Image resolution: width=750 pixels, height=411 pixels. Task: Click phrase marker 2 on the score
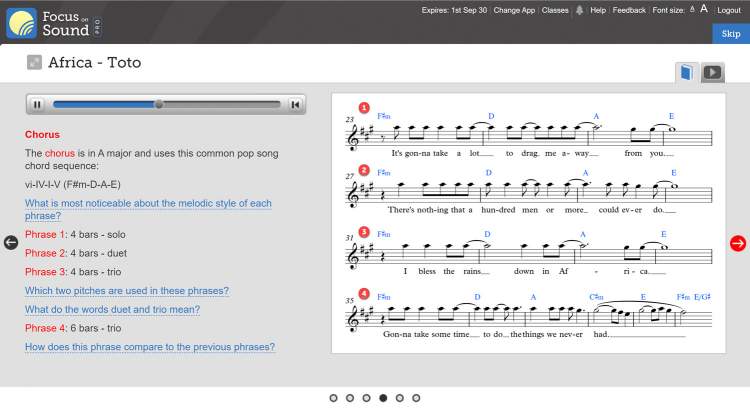point(364,170)
